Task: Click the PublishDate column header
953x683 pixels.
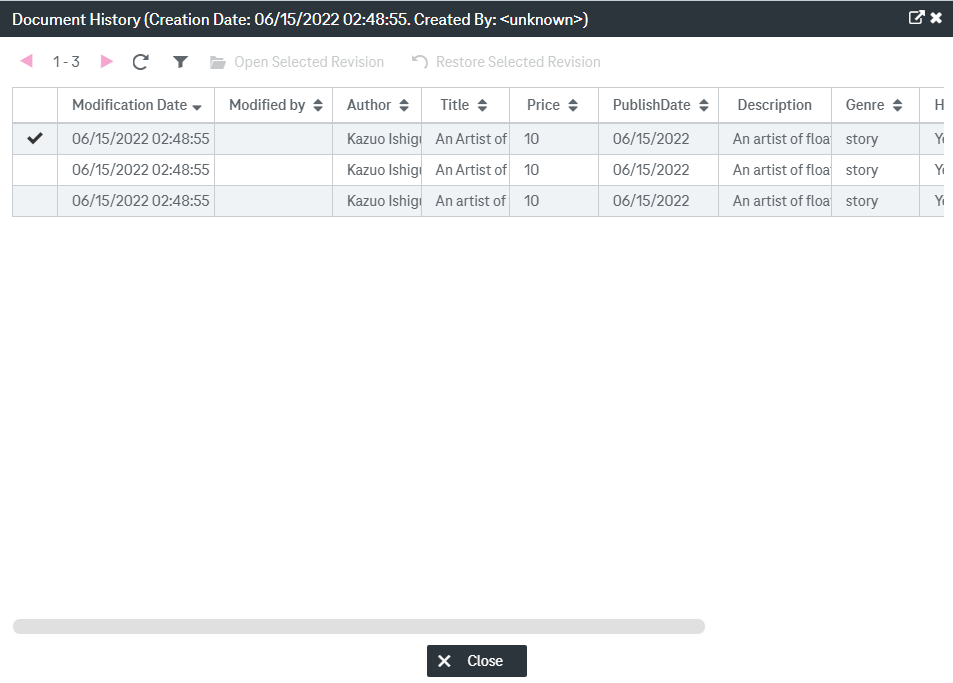Action: click(x=650, y=104)
